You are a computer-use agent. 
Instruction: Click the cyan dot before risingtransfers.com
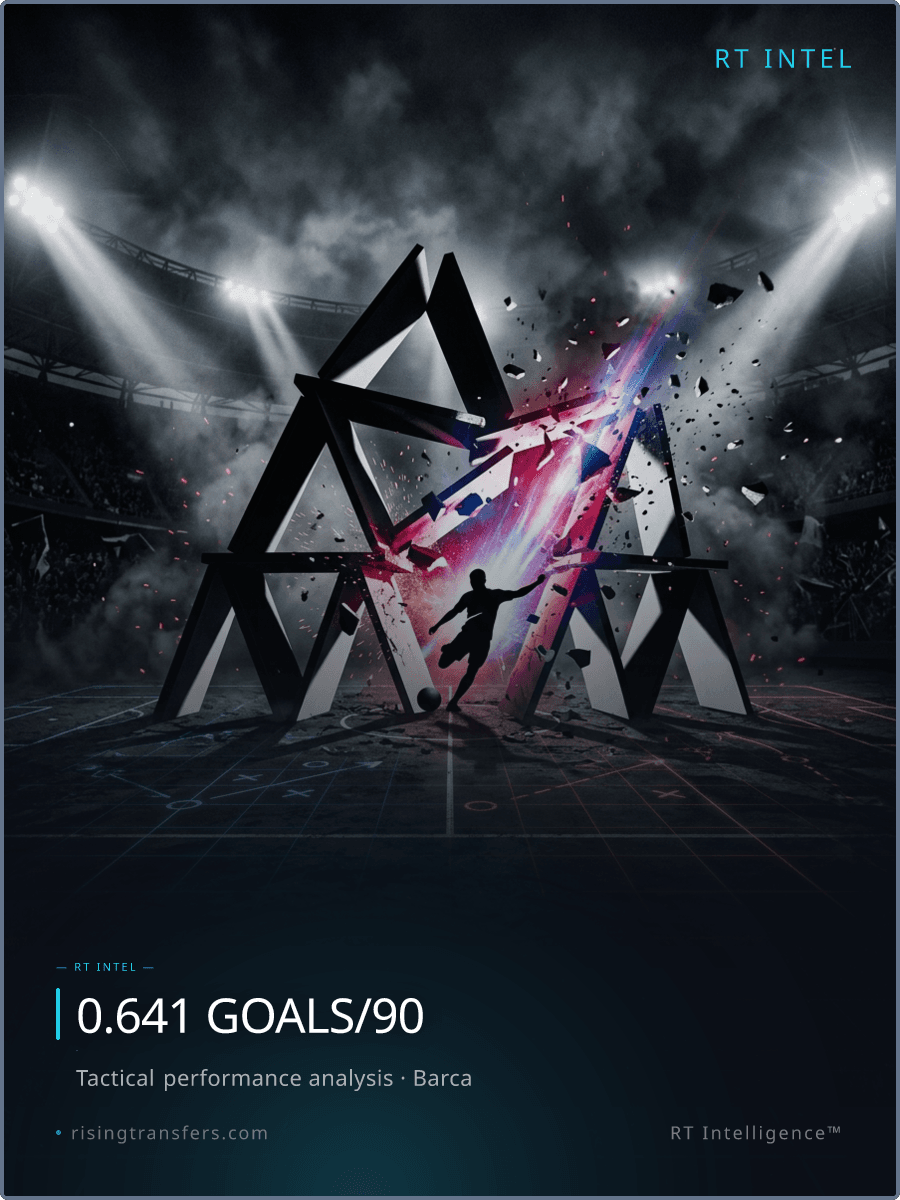point(59,1134)
